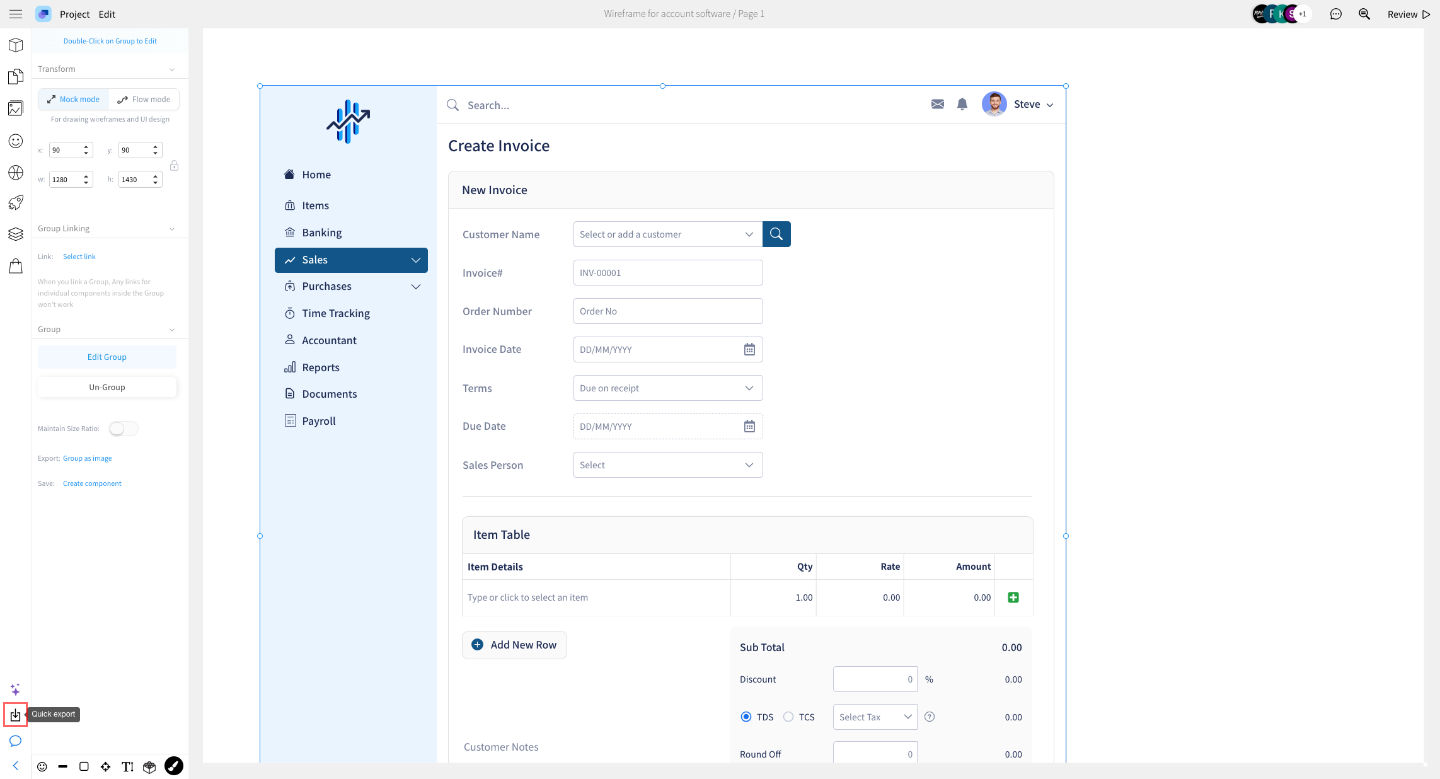Open the purple AI sparkle tool

pos(15,690)
